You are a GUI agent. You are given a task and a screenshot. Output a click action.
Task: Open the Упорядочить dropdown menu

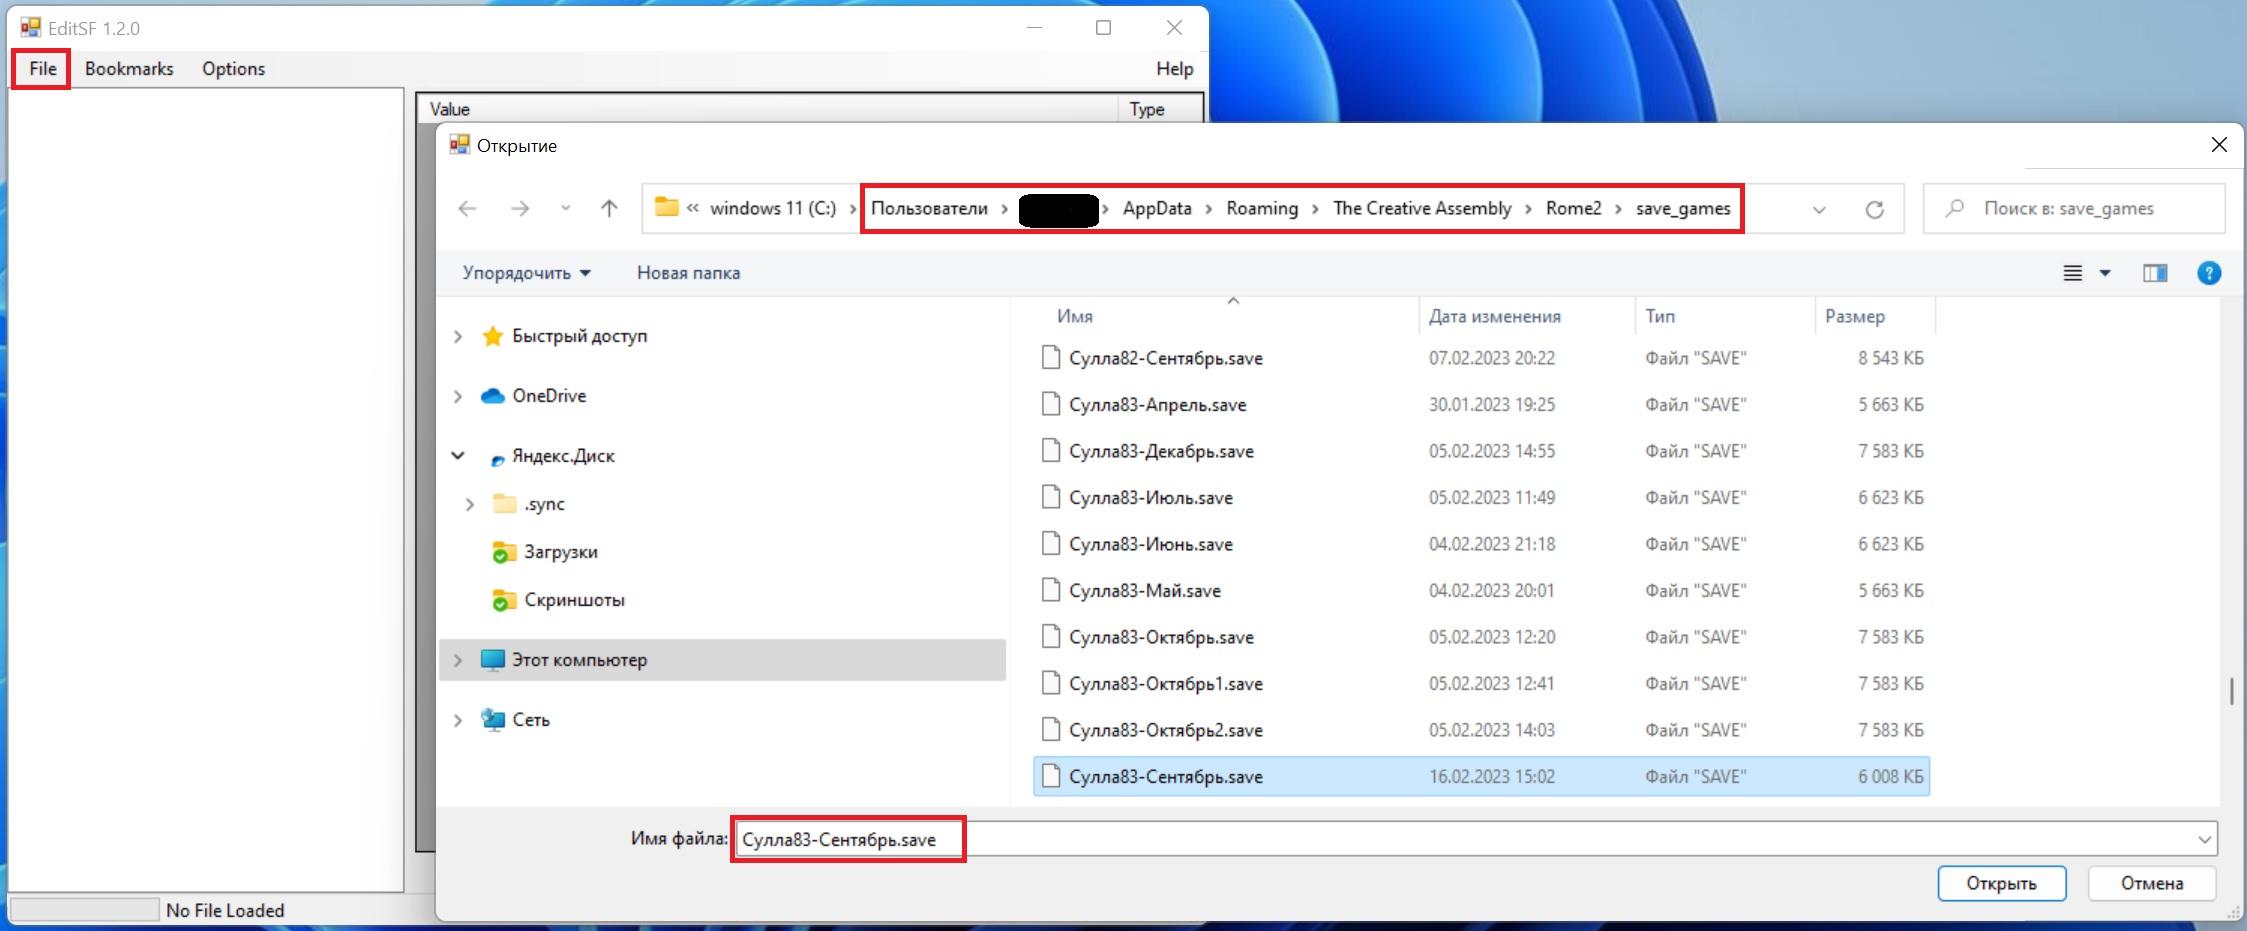[x=526, y=273]
